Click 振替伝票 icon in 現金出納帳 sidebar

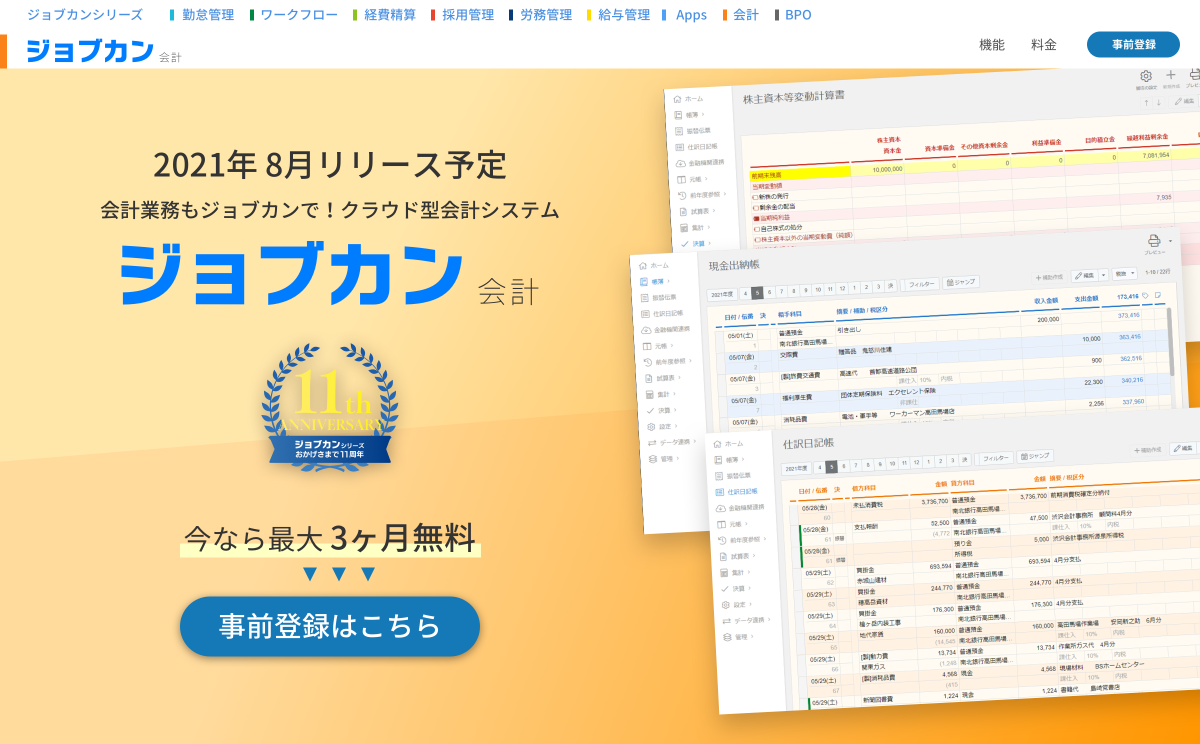645,297
